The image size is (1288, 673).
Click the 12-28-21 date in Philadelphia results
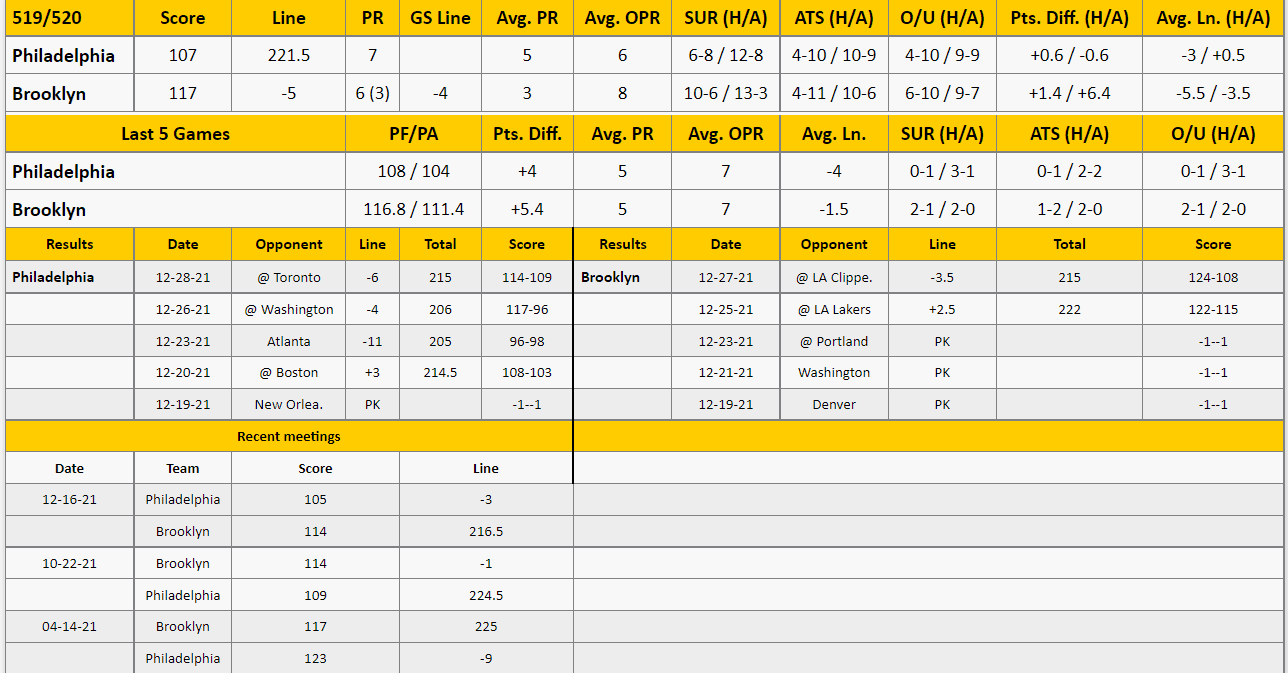coord(183,277)
